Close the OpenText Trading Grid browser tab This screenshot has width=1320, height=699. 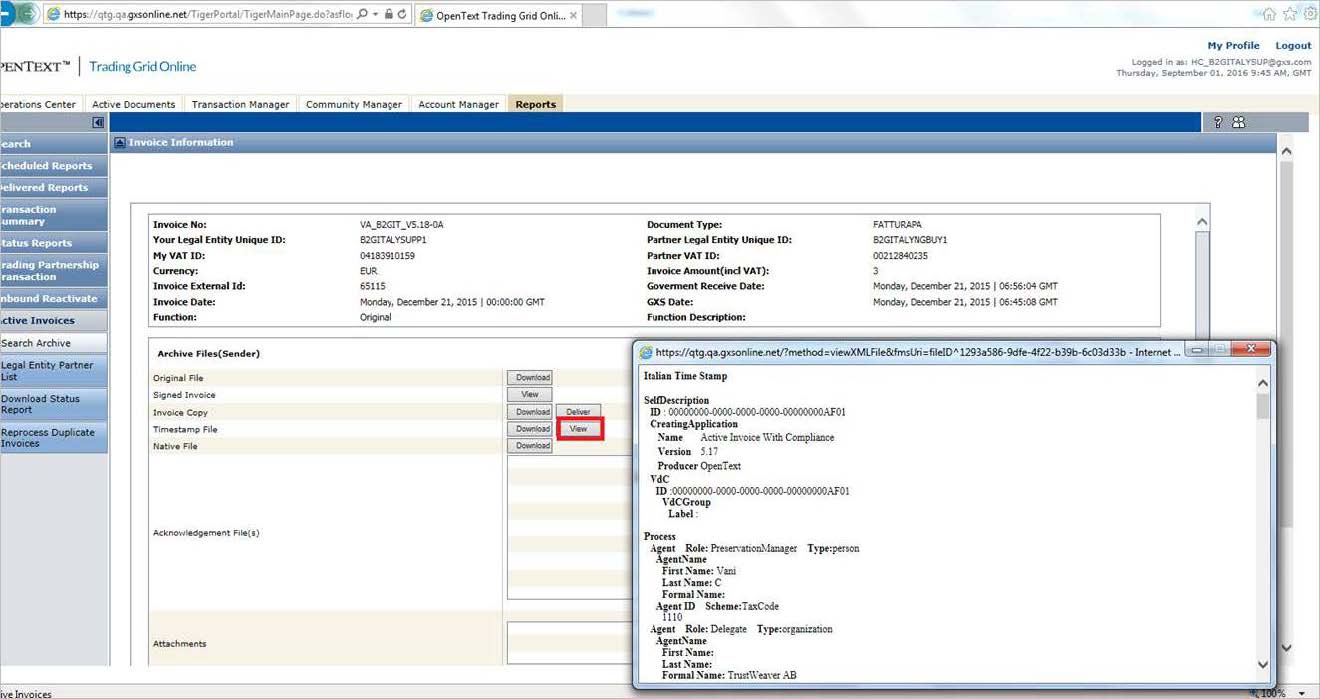click(572, 15)
